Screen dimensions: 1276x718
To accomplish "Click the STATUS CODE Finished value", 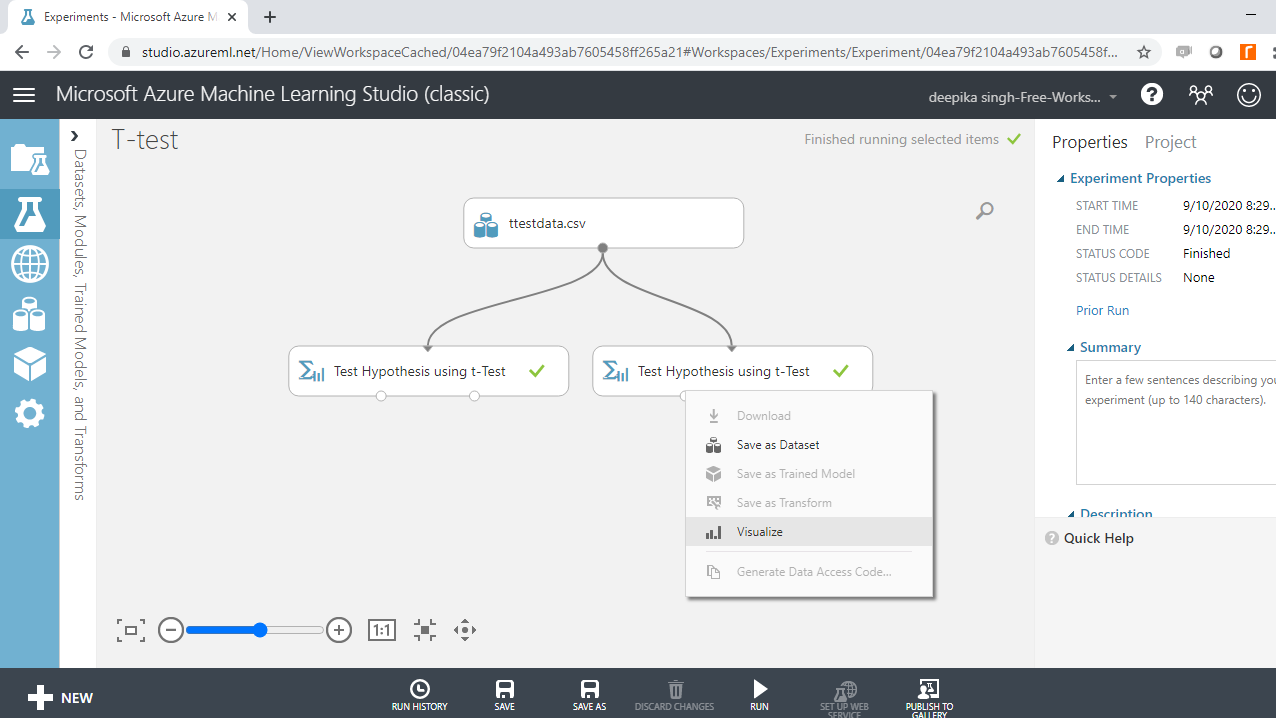I will click(x=1206, y=254).
